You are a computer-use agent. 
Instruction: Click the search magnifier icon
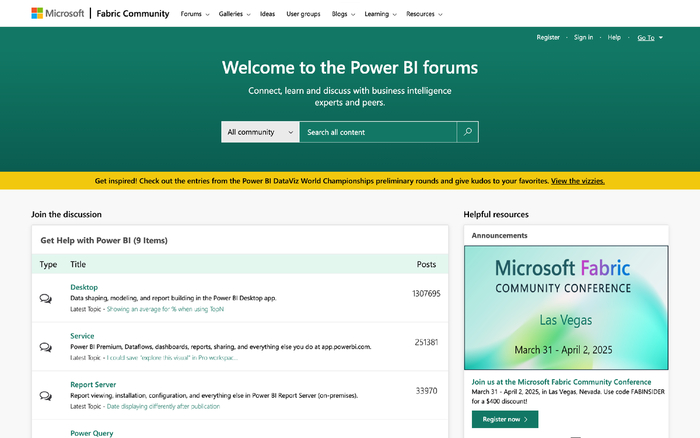tap(467, 132)
